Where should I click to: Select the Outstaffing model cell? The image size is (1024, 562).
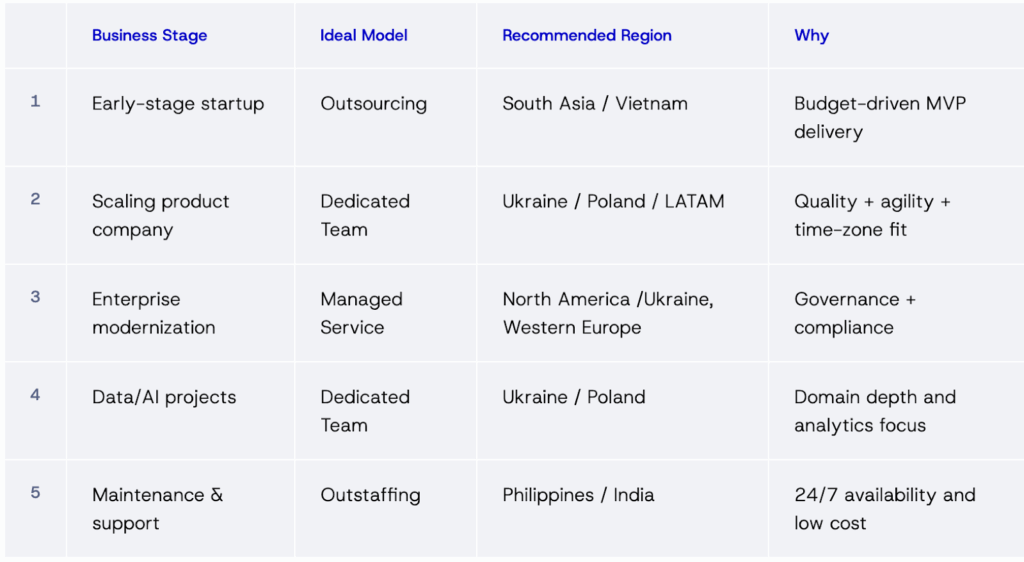click(x=370, y=494)
